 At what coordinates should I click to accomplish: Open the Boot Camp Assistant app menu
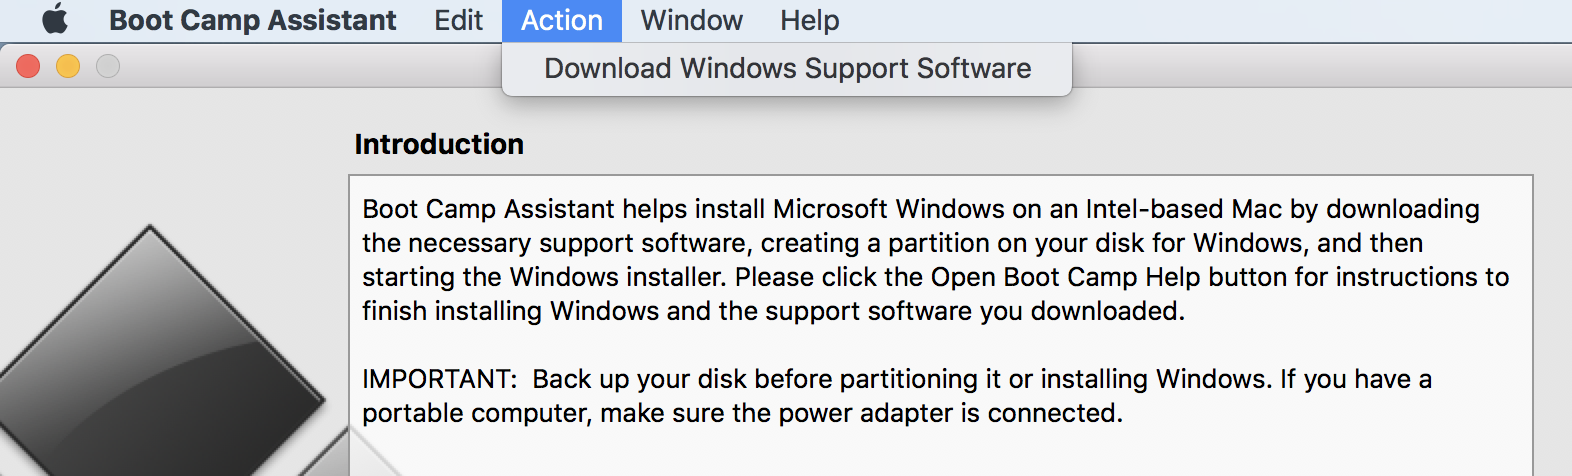(x=252, y=20)
